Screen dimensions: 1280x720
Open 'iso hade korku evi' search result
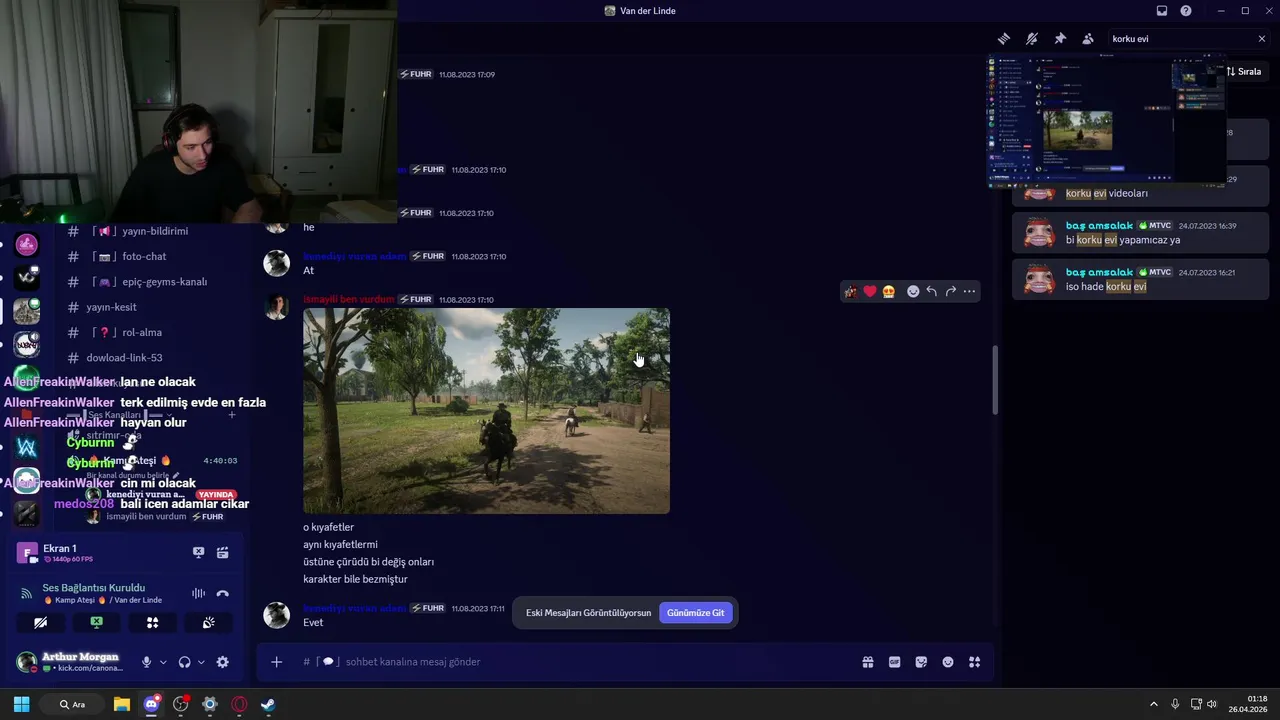tap(1140, 279)
